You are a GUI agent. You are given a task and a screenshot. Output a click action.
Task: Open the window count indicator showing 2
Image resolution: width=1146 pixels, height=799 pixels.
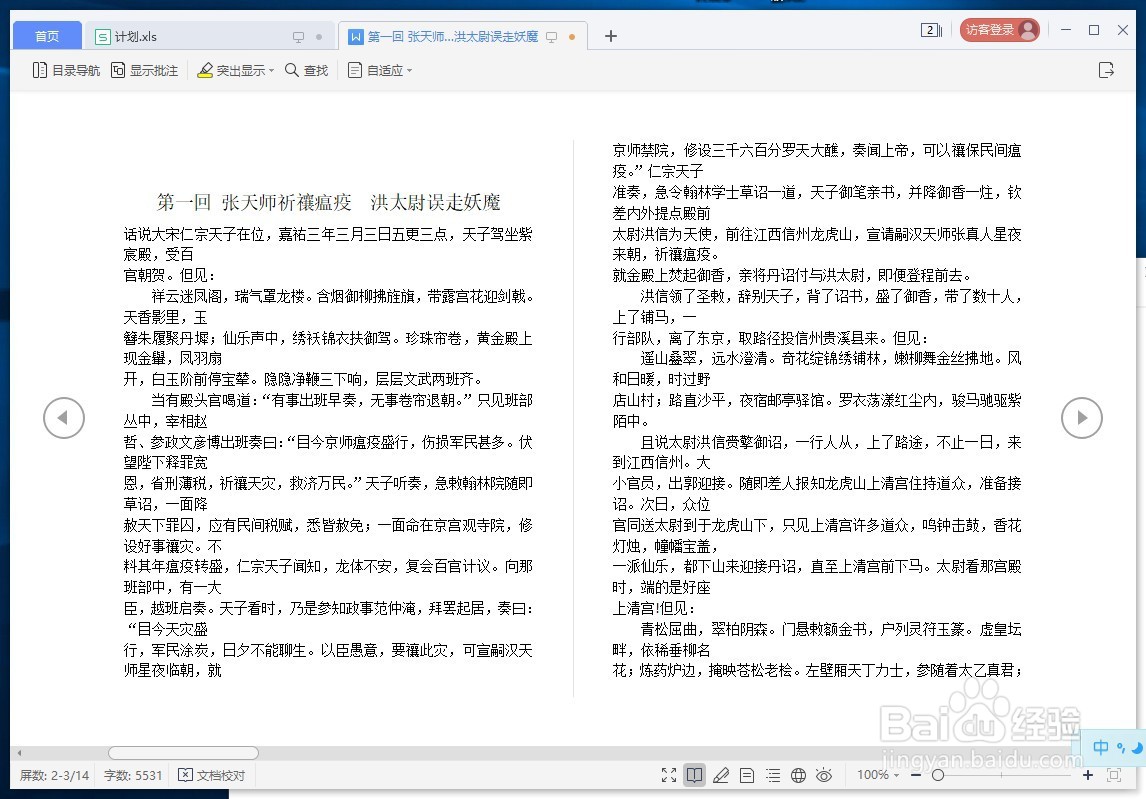point(931,30)
